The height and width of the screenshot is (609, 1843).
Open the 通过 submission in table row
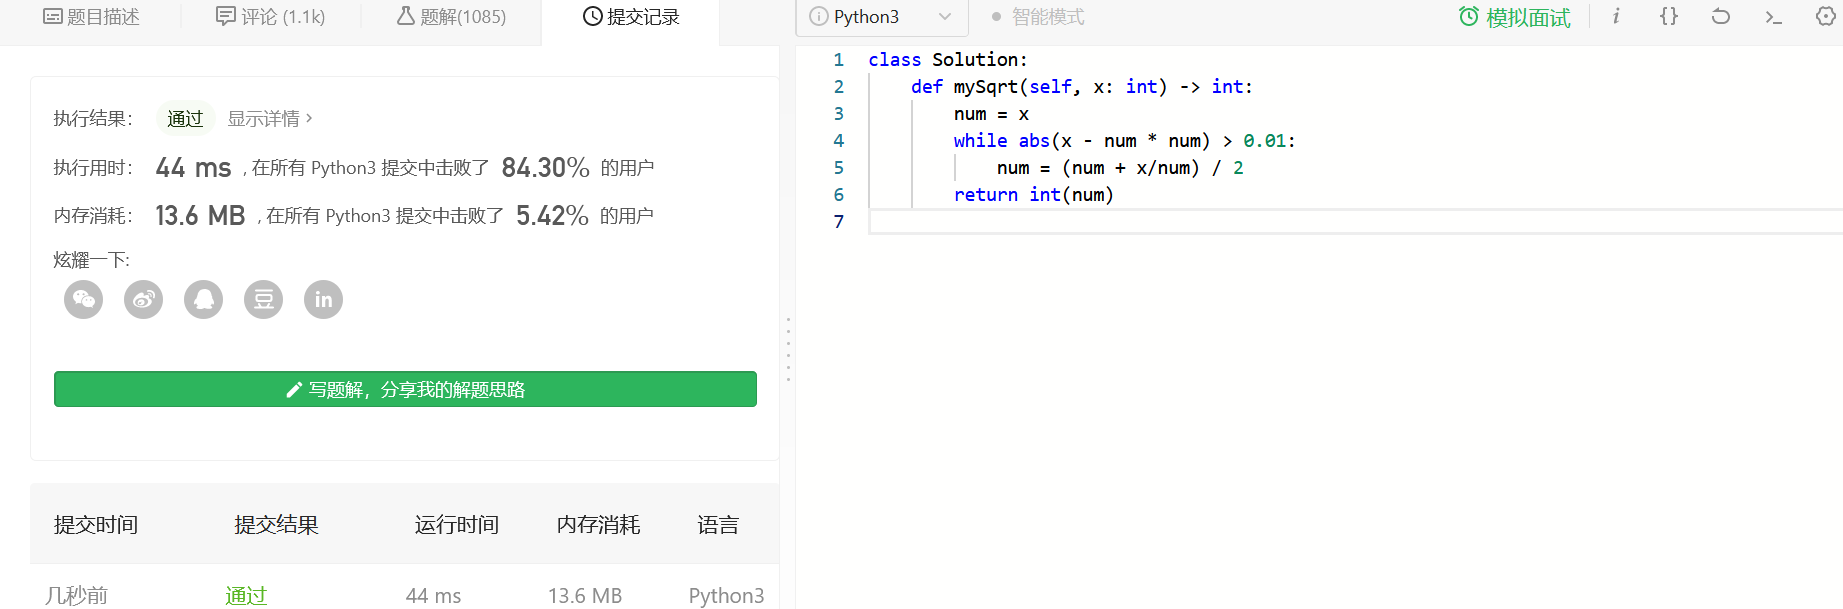pos(246,596)
